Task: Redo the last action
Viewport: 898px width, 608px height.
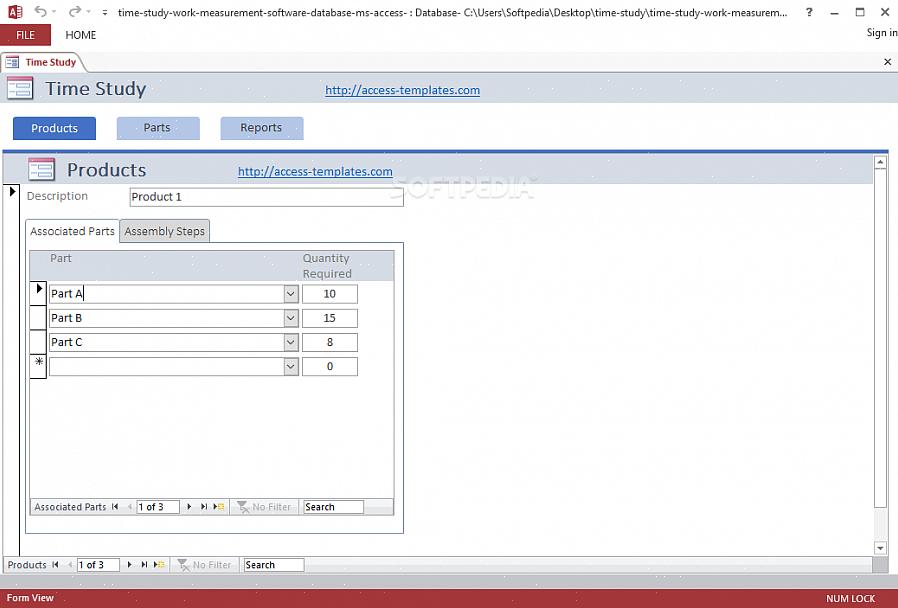Action: pos(74,11)
